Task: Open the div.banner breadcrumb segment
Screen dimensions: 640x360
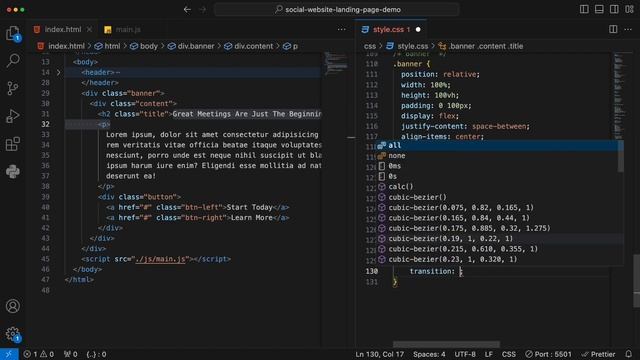Action: 191,46
